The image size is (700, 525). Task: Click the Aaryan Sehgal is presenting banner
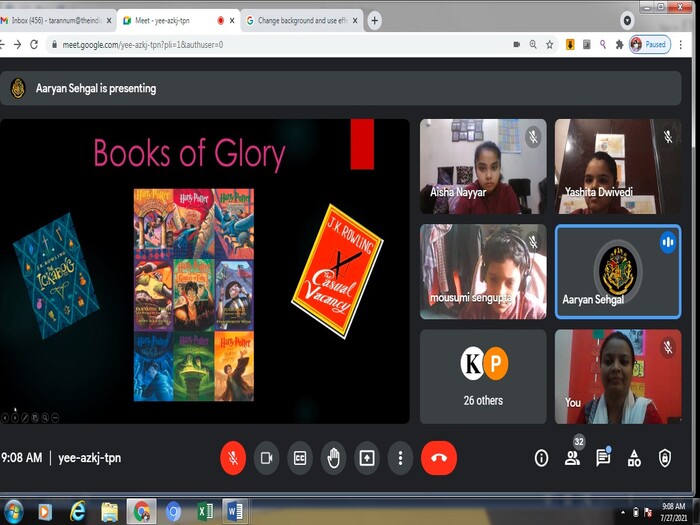[x=341, y=88]
